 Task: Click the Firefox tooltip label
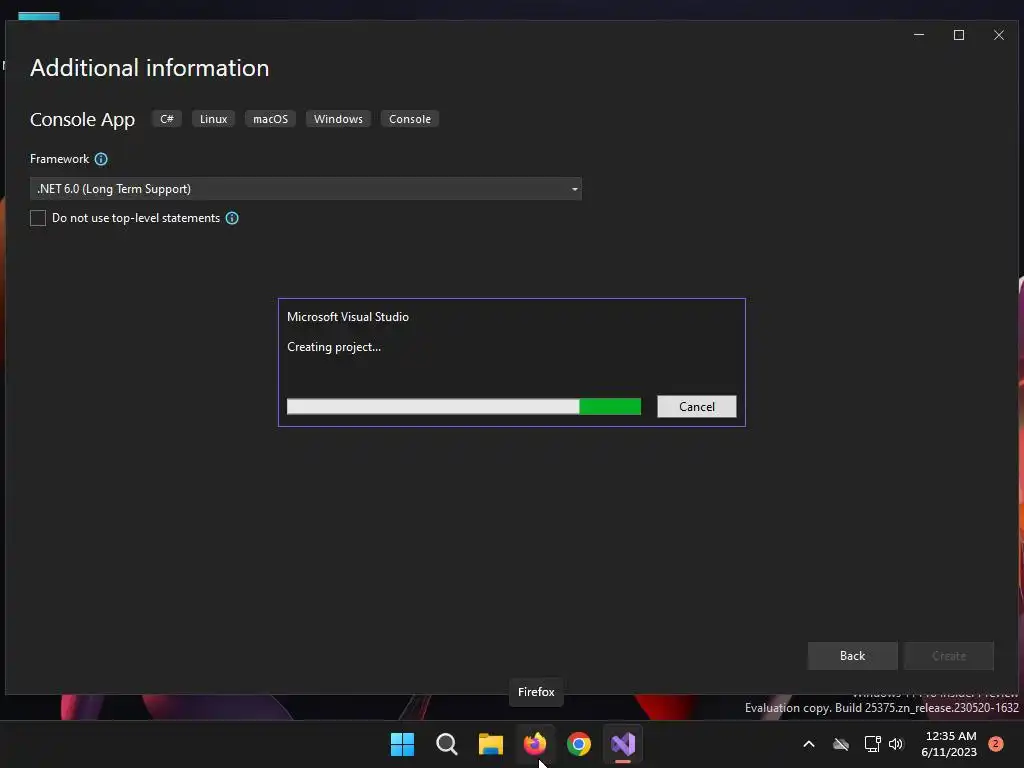click(536, 692)
